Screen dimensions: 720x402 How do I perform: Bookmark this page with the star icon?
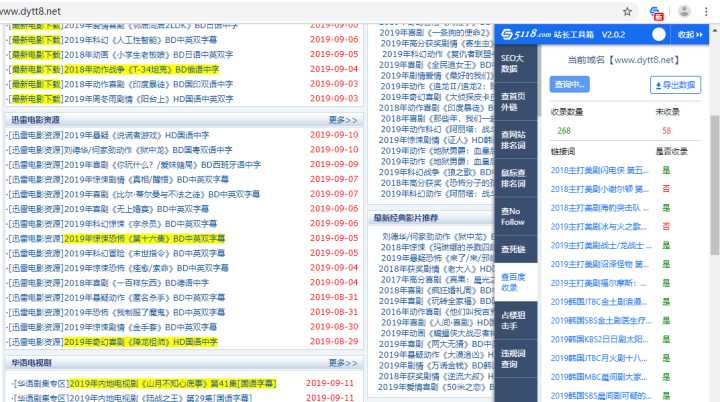[627, 11]
